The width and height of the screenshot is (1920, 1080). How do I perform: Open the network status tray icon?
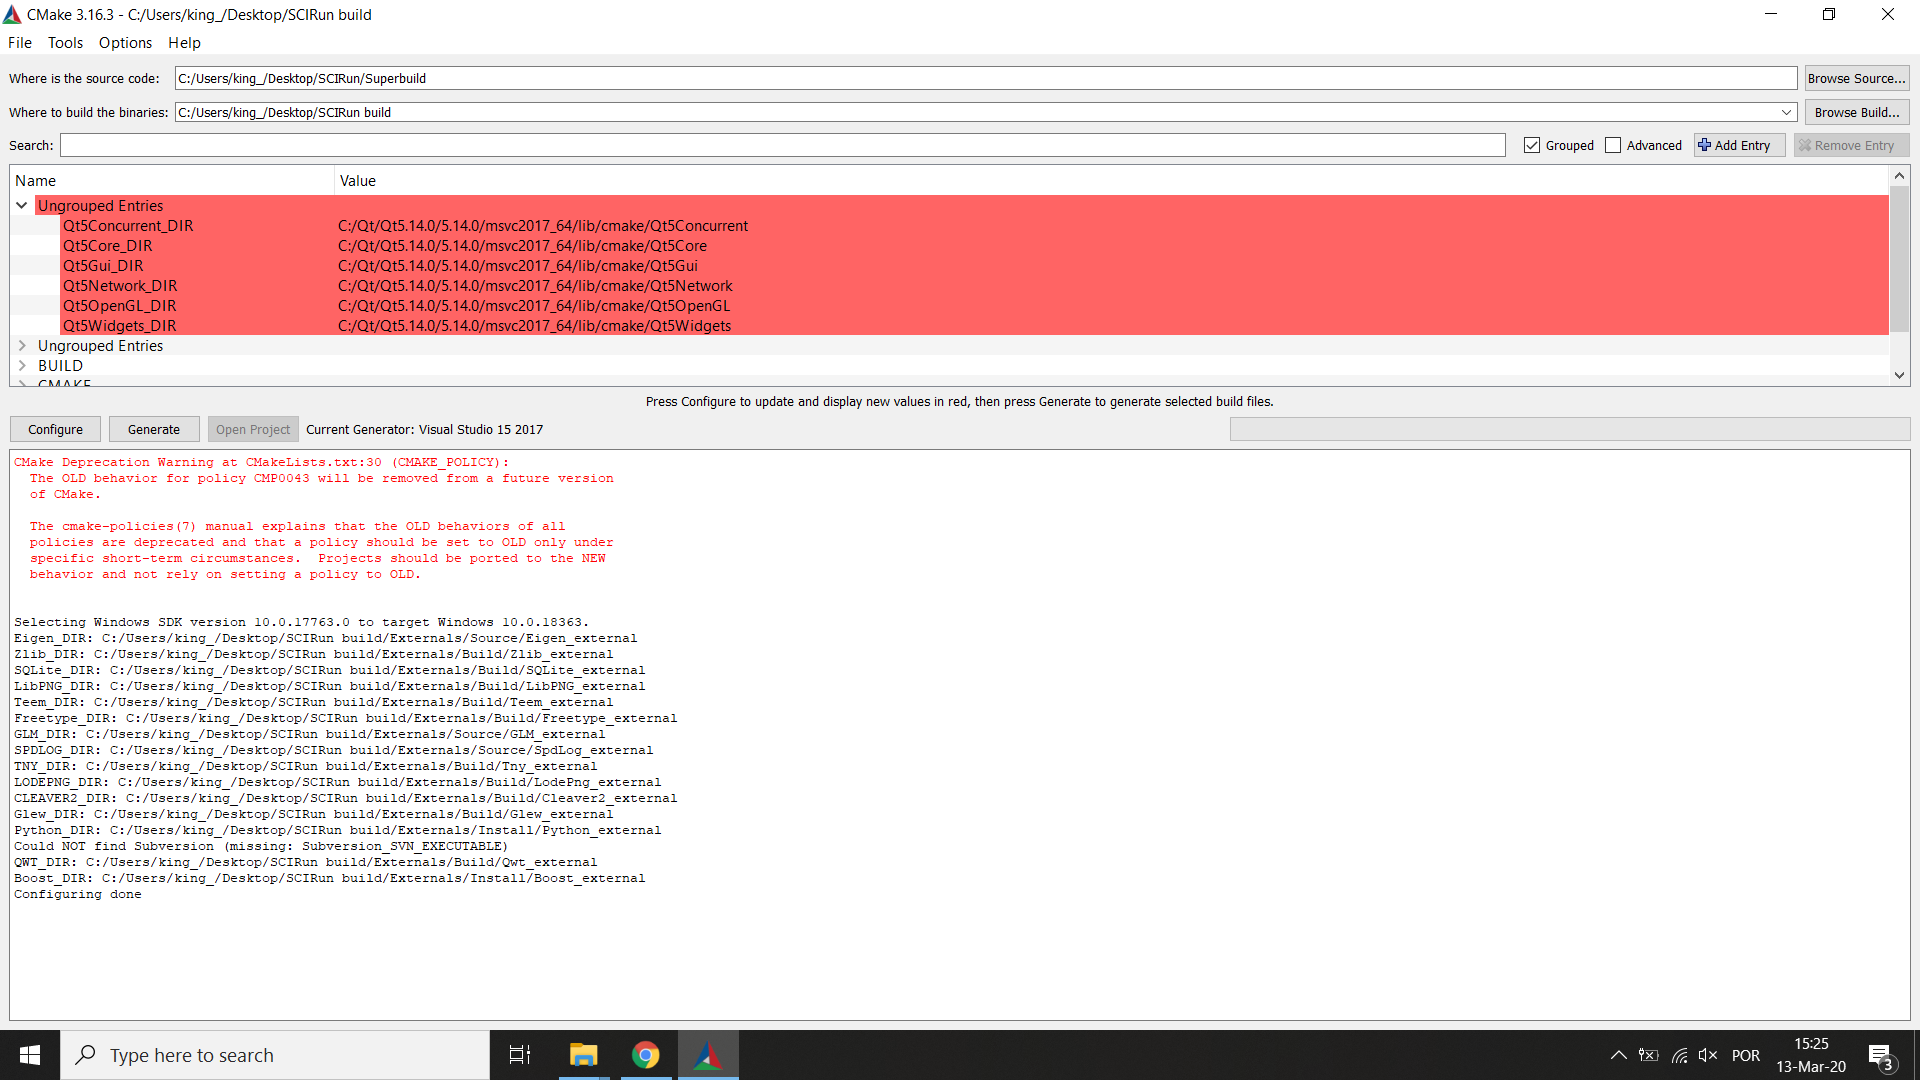pyautogui.click(x=1678, y=1054)
